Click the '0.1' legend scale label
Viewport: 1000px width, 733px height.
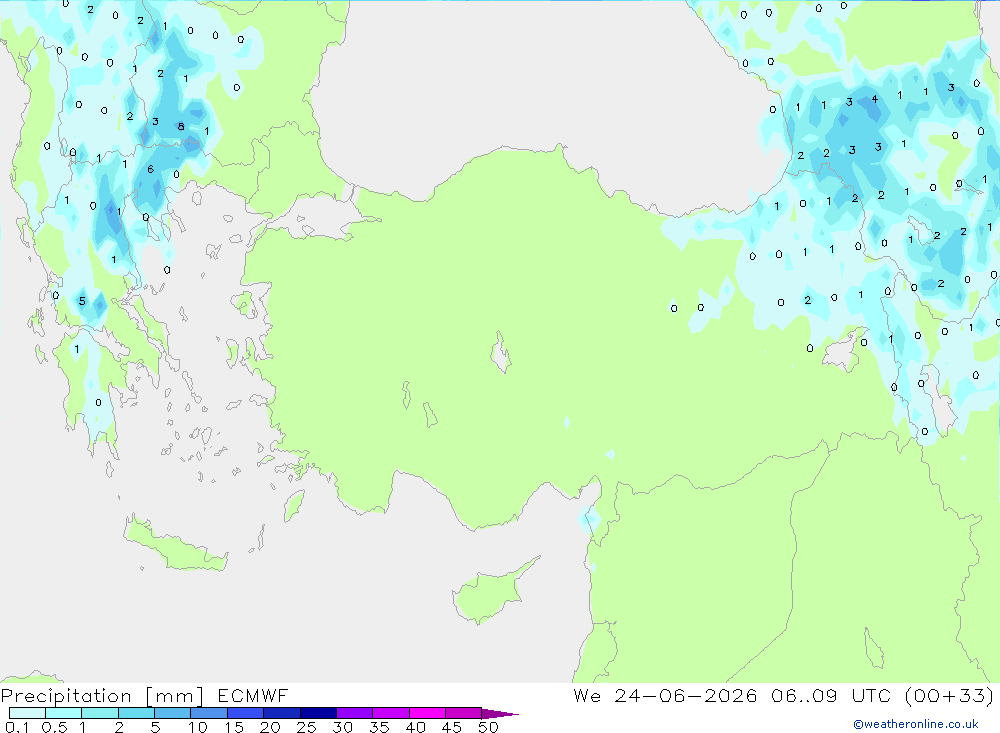coord(17,727)
